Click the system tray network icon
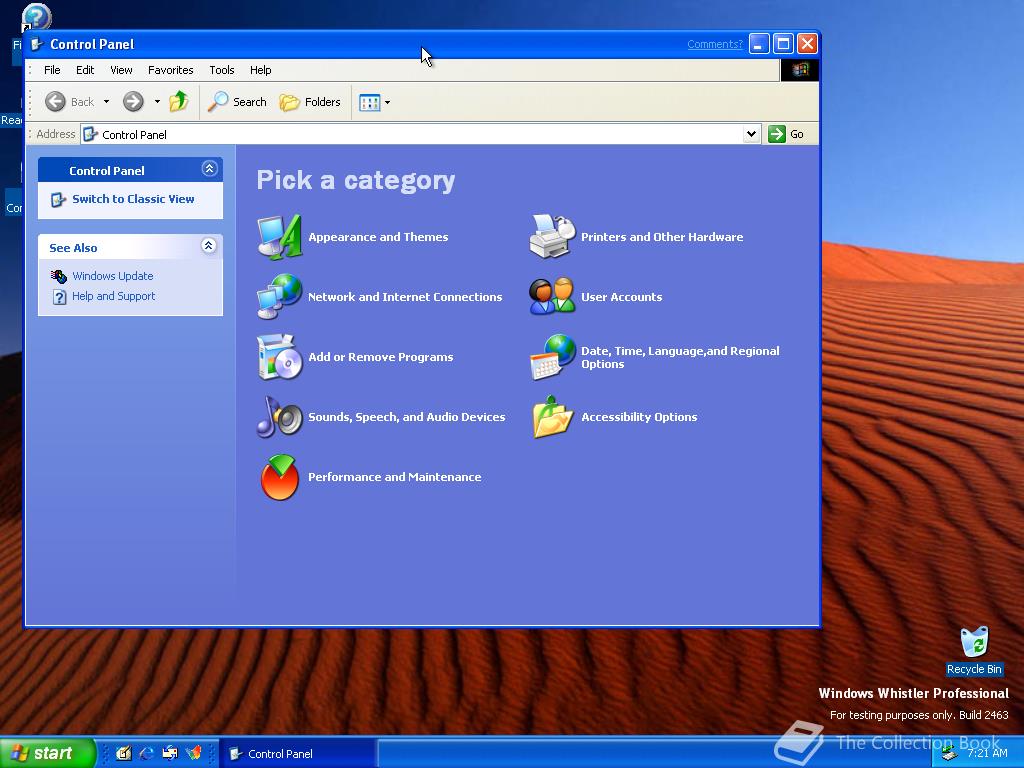This screenshot has width=1024, height=768. click(x=949, y=754)
